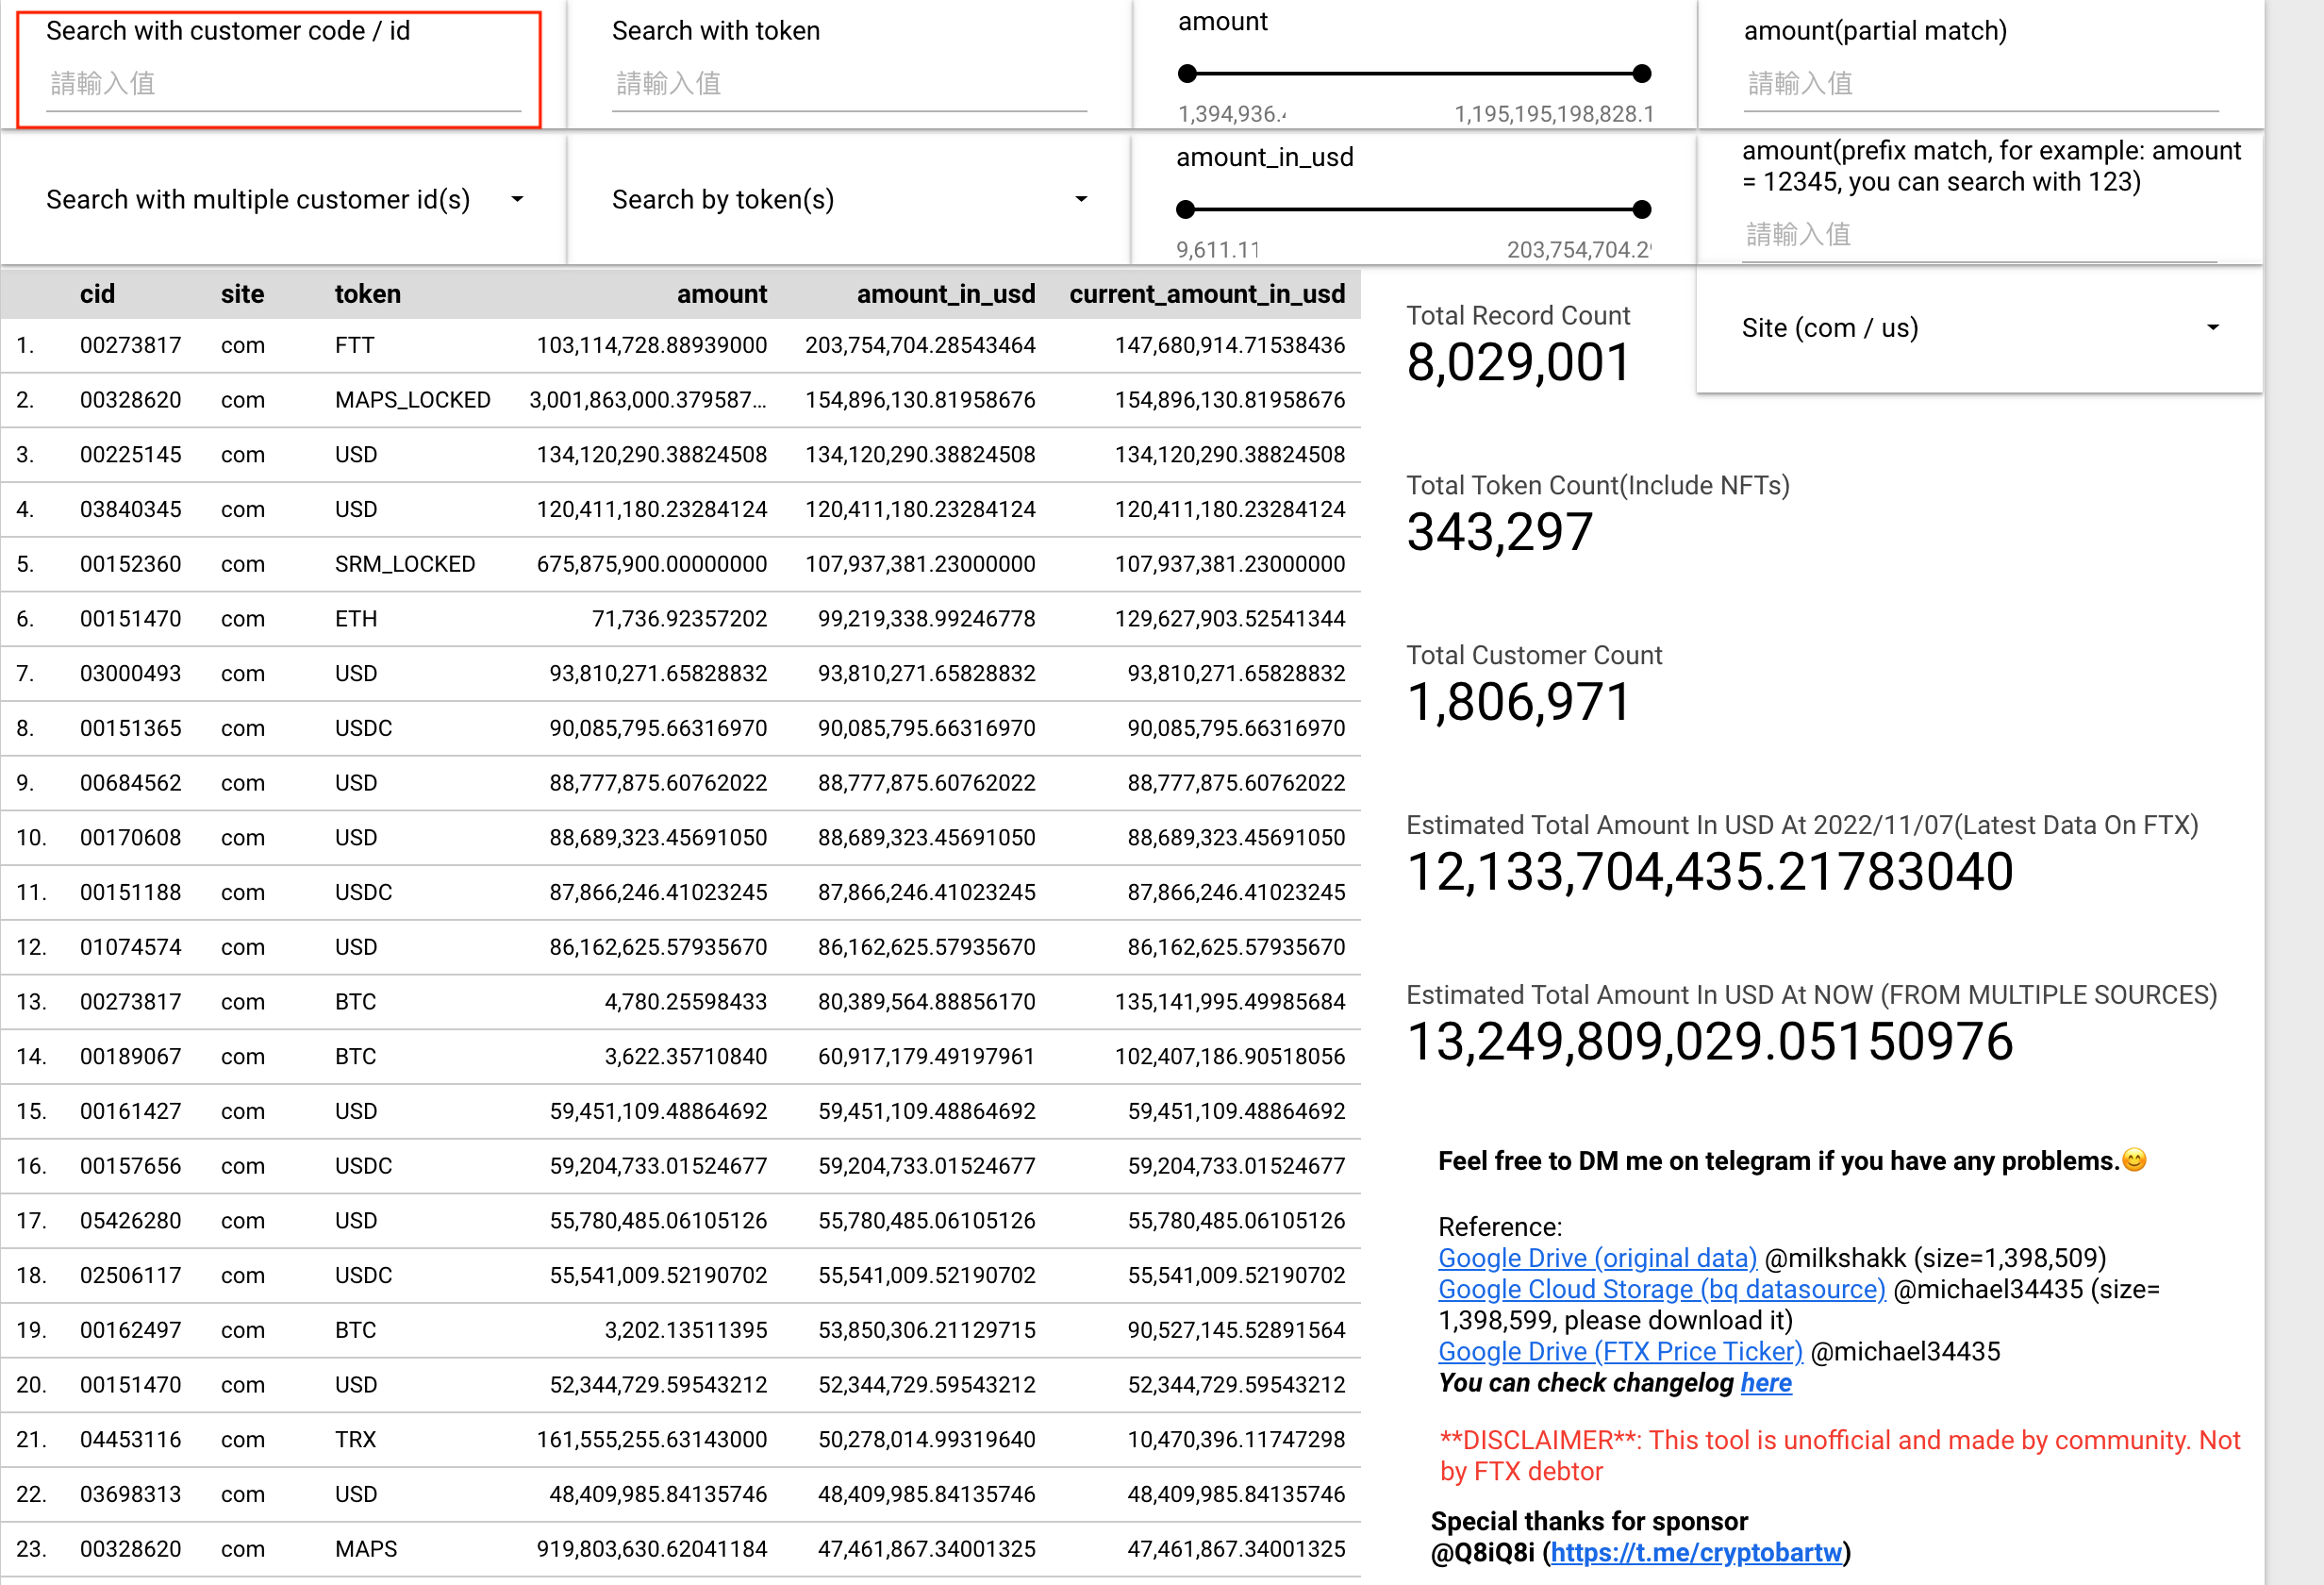Viewport: 2324px width, 1585px height.
Task: Open Search with multiple customer id(s) dropdown
Action: click(x=283, y=200)
